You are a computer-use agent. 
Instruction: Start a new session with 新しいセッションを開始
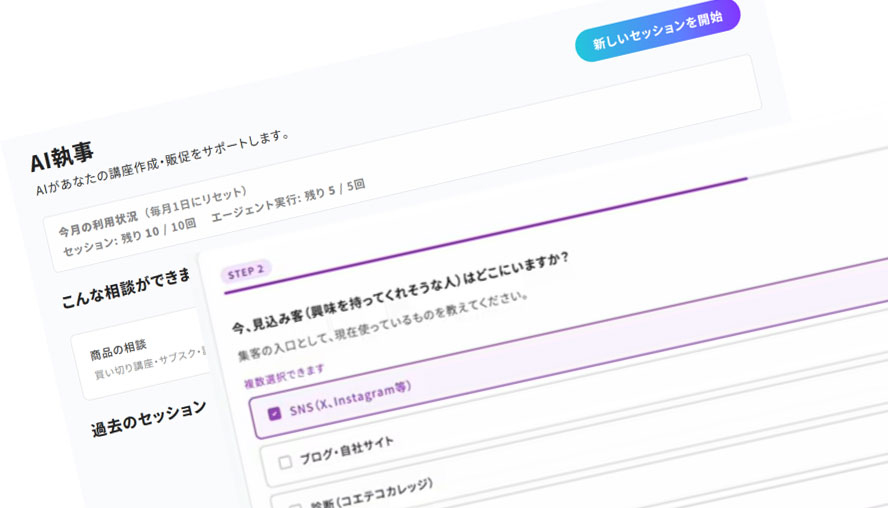click(658, 30)
